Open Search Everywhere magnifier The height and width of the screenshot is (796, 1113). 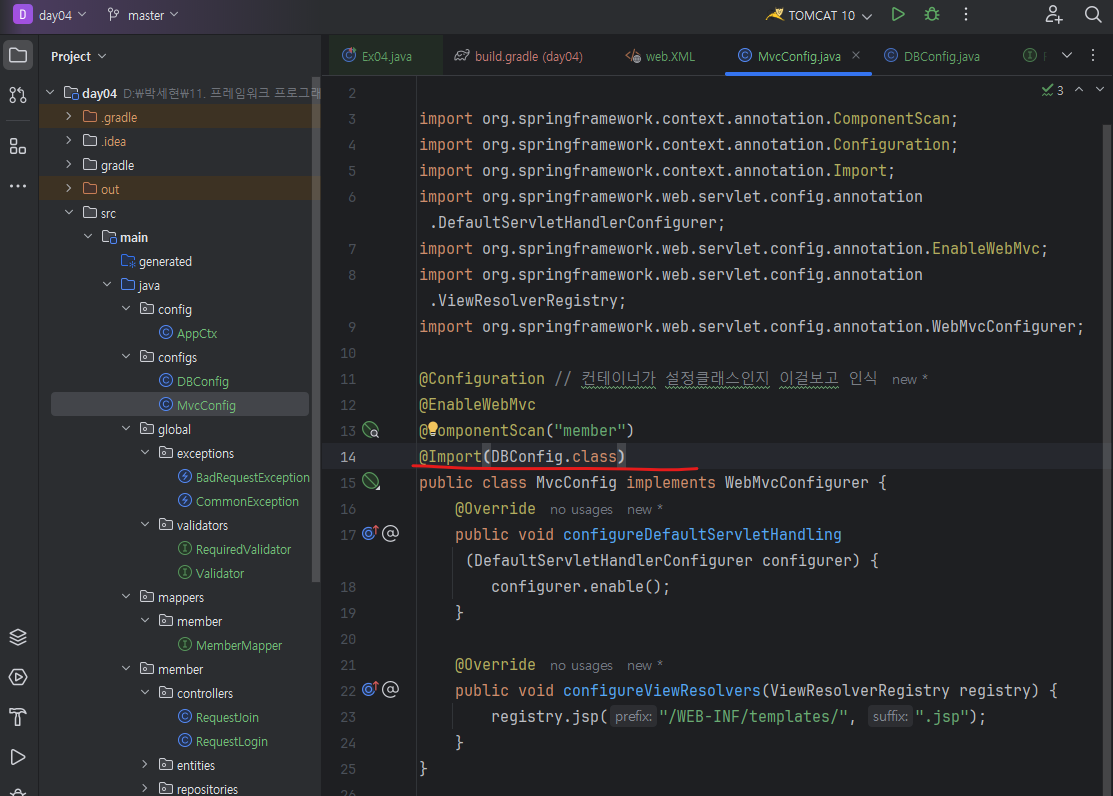1092,15
